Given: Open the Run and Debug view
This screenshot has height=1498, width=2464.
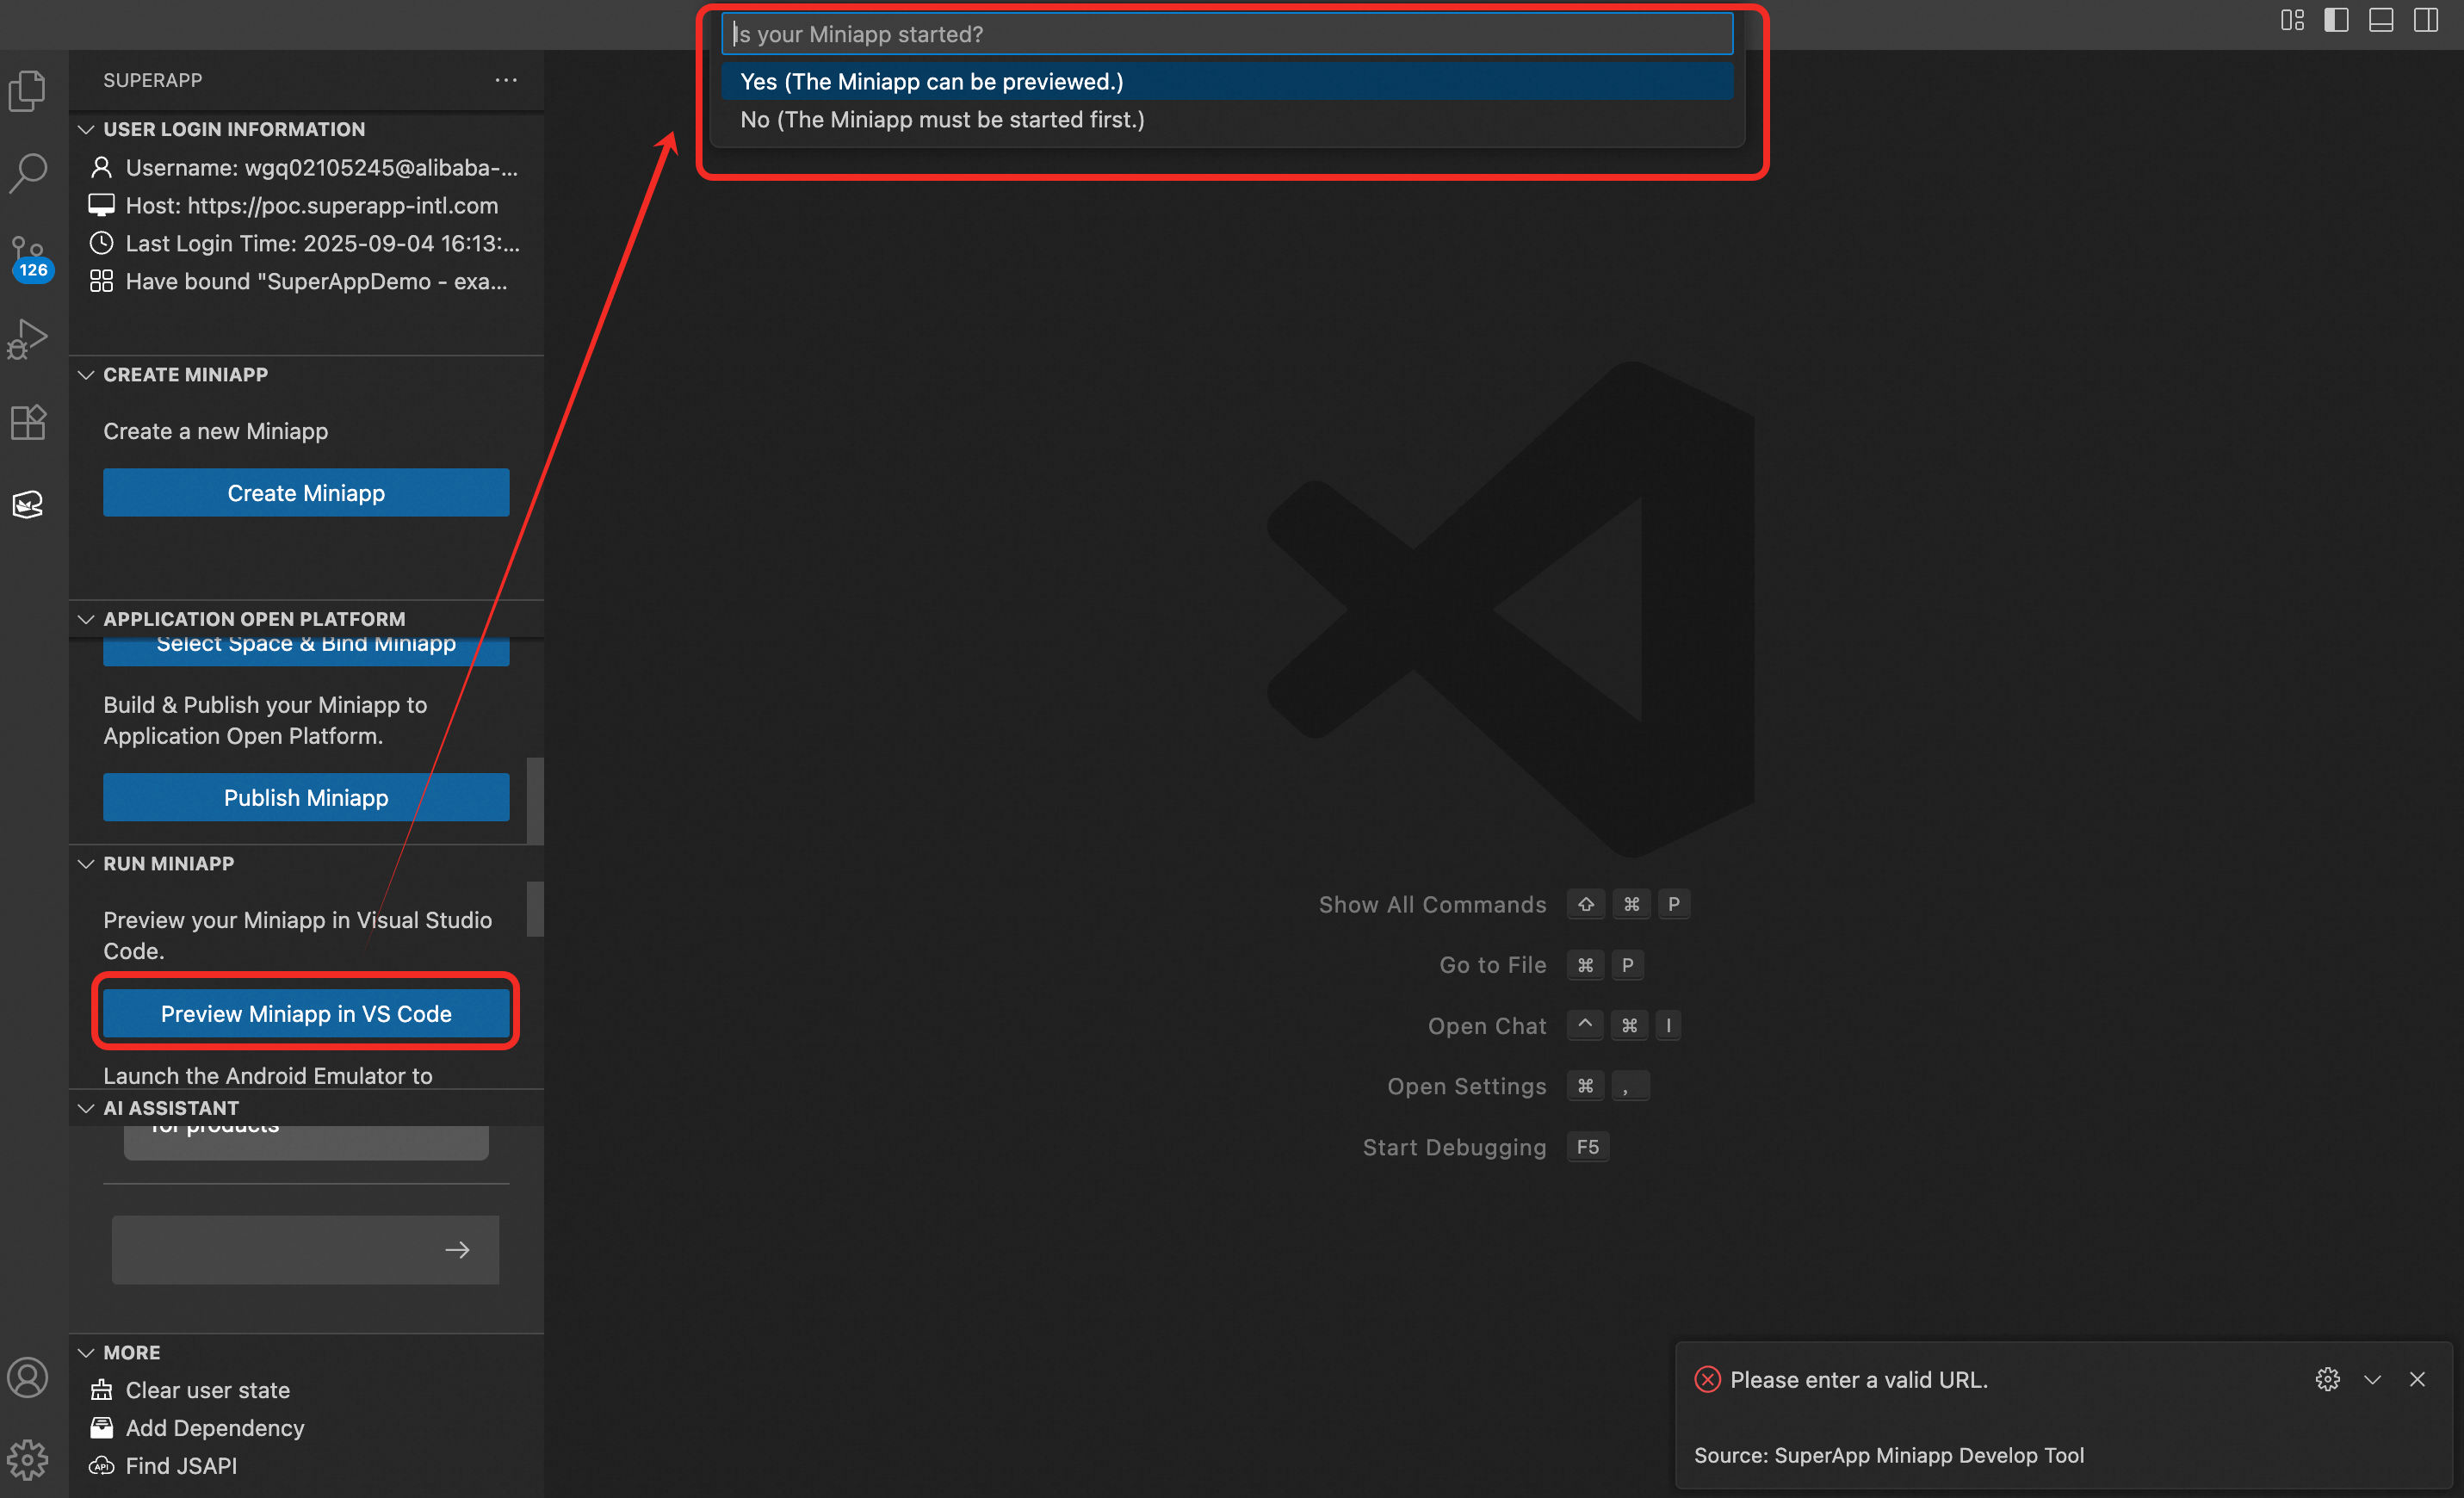Looking at the screenshot, I should [28, 339].
